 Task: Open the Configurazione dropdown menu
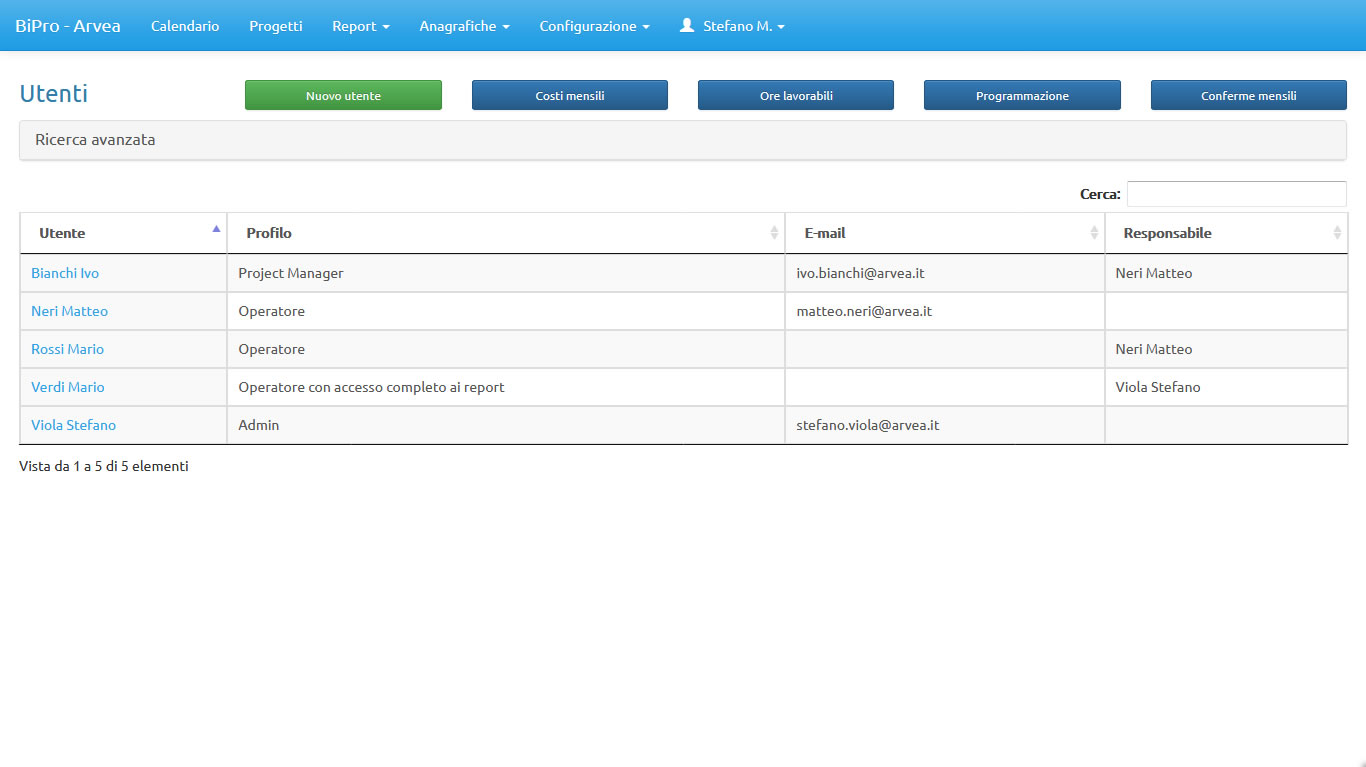pyautogui.click(x=594, y=26)
